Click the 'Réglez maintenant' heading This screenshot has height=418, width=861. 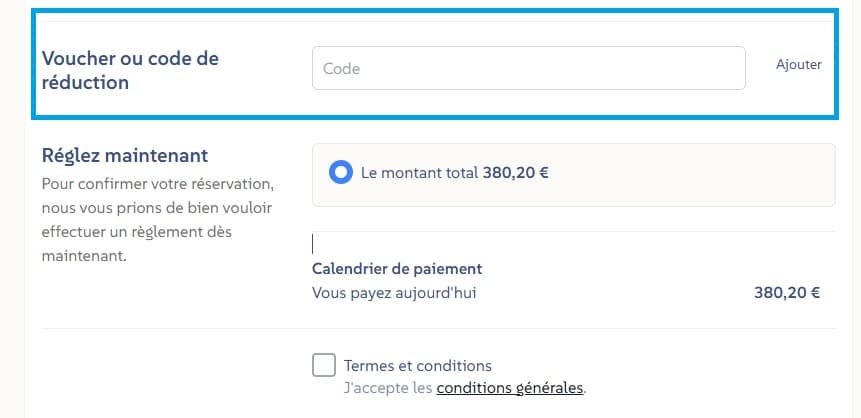click(x=125, y=156)
